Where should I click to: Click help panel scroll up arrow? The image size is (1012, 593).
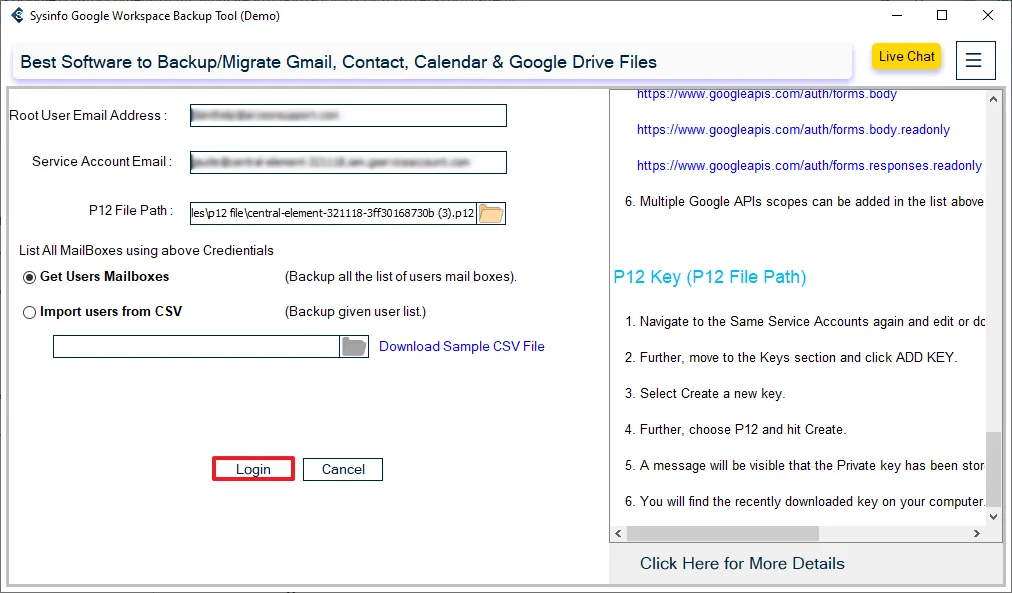pyautogui.click(x=993, y=99)
